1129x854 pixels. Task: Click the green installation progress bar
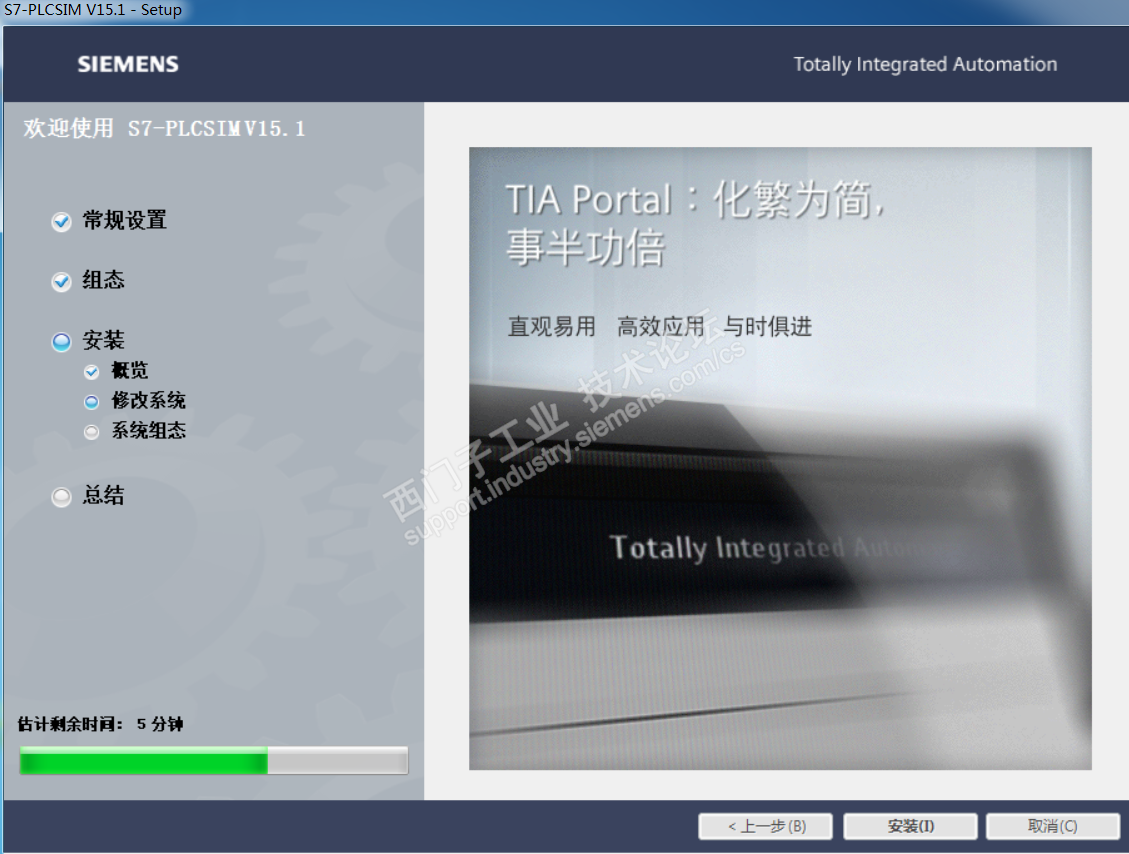214,760
